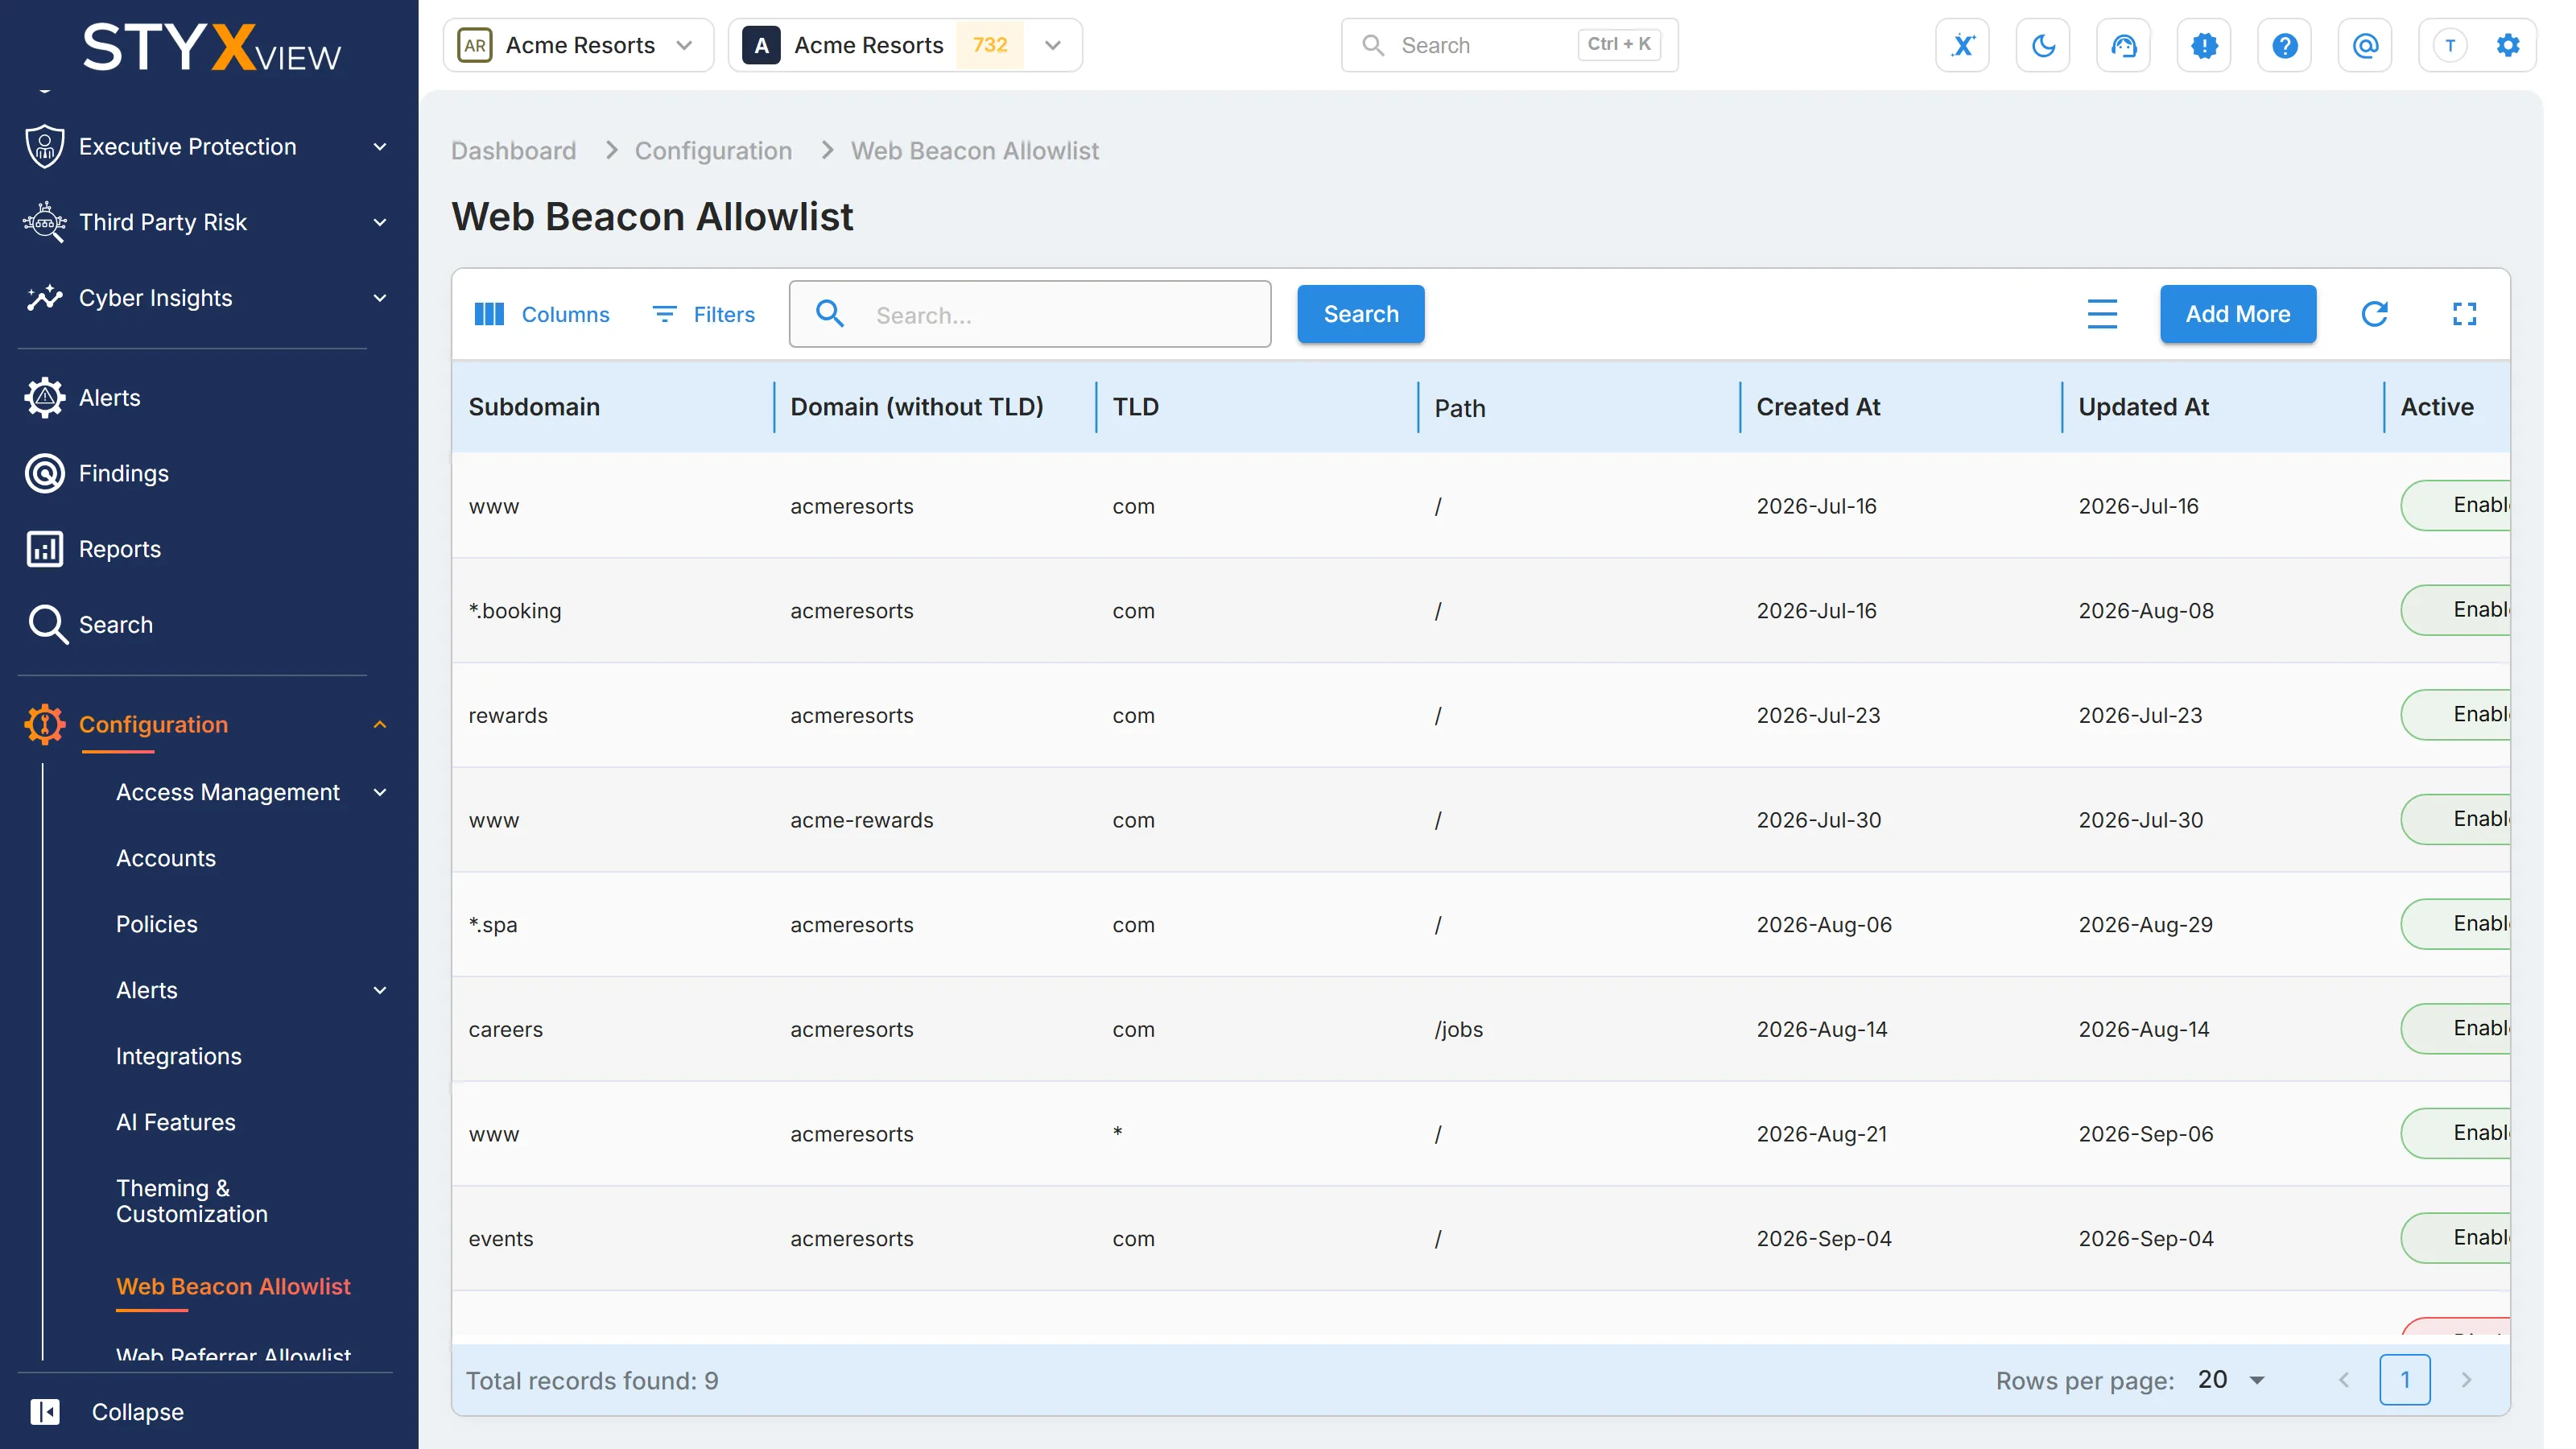This screenshot has height=1449, width=2576.
Task: Toggle Enabled status for *.booking row
Action: coord(2456,610)
